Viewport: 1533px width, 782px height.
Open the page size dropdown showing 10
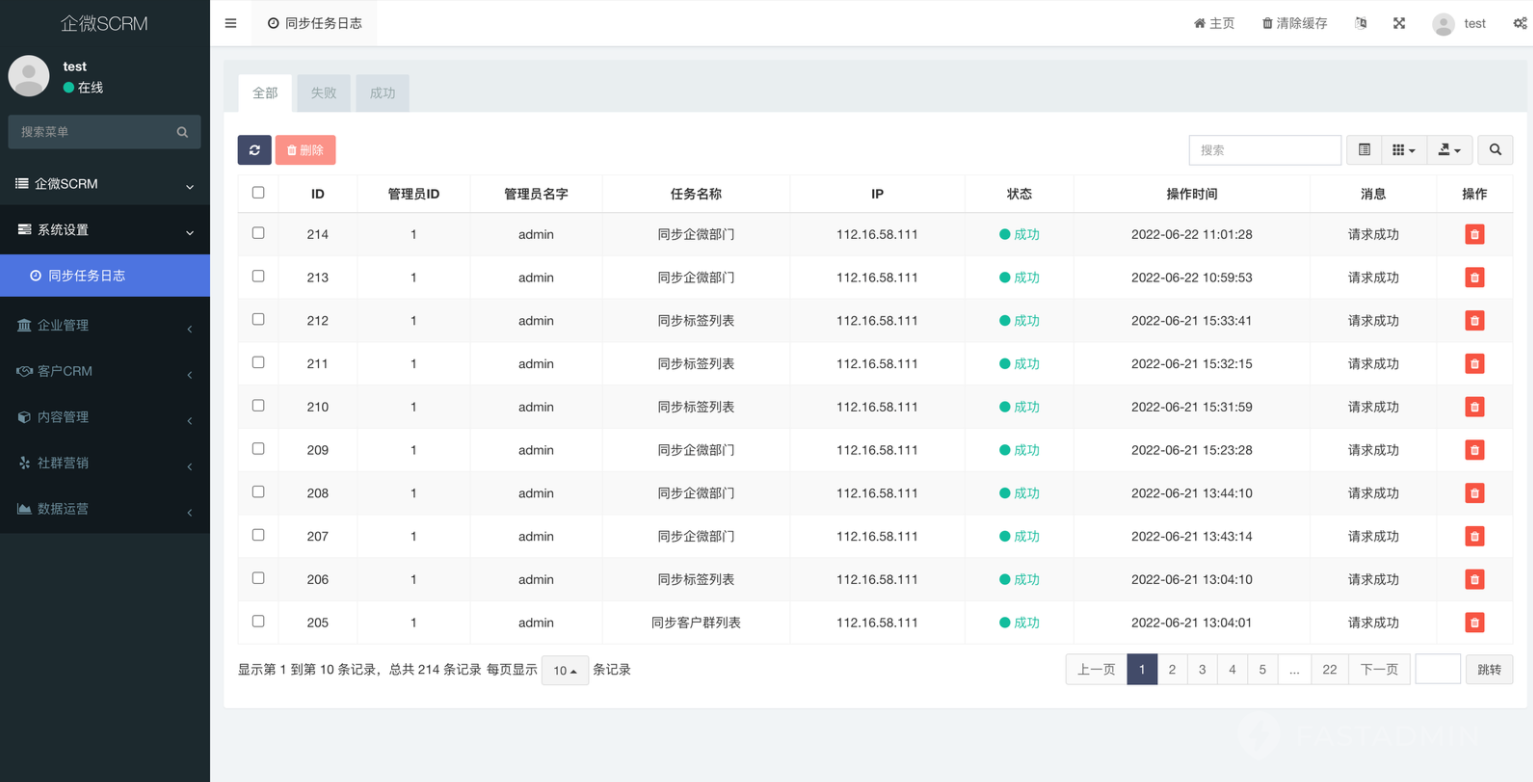(565, 670)
